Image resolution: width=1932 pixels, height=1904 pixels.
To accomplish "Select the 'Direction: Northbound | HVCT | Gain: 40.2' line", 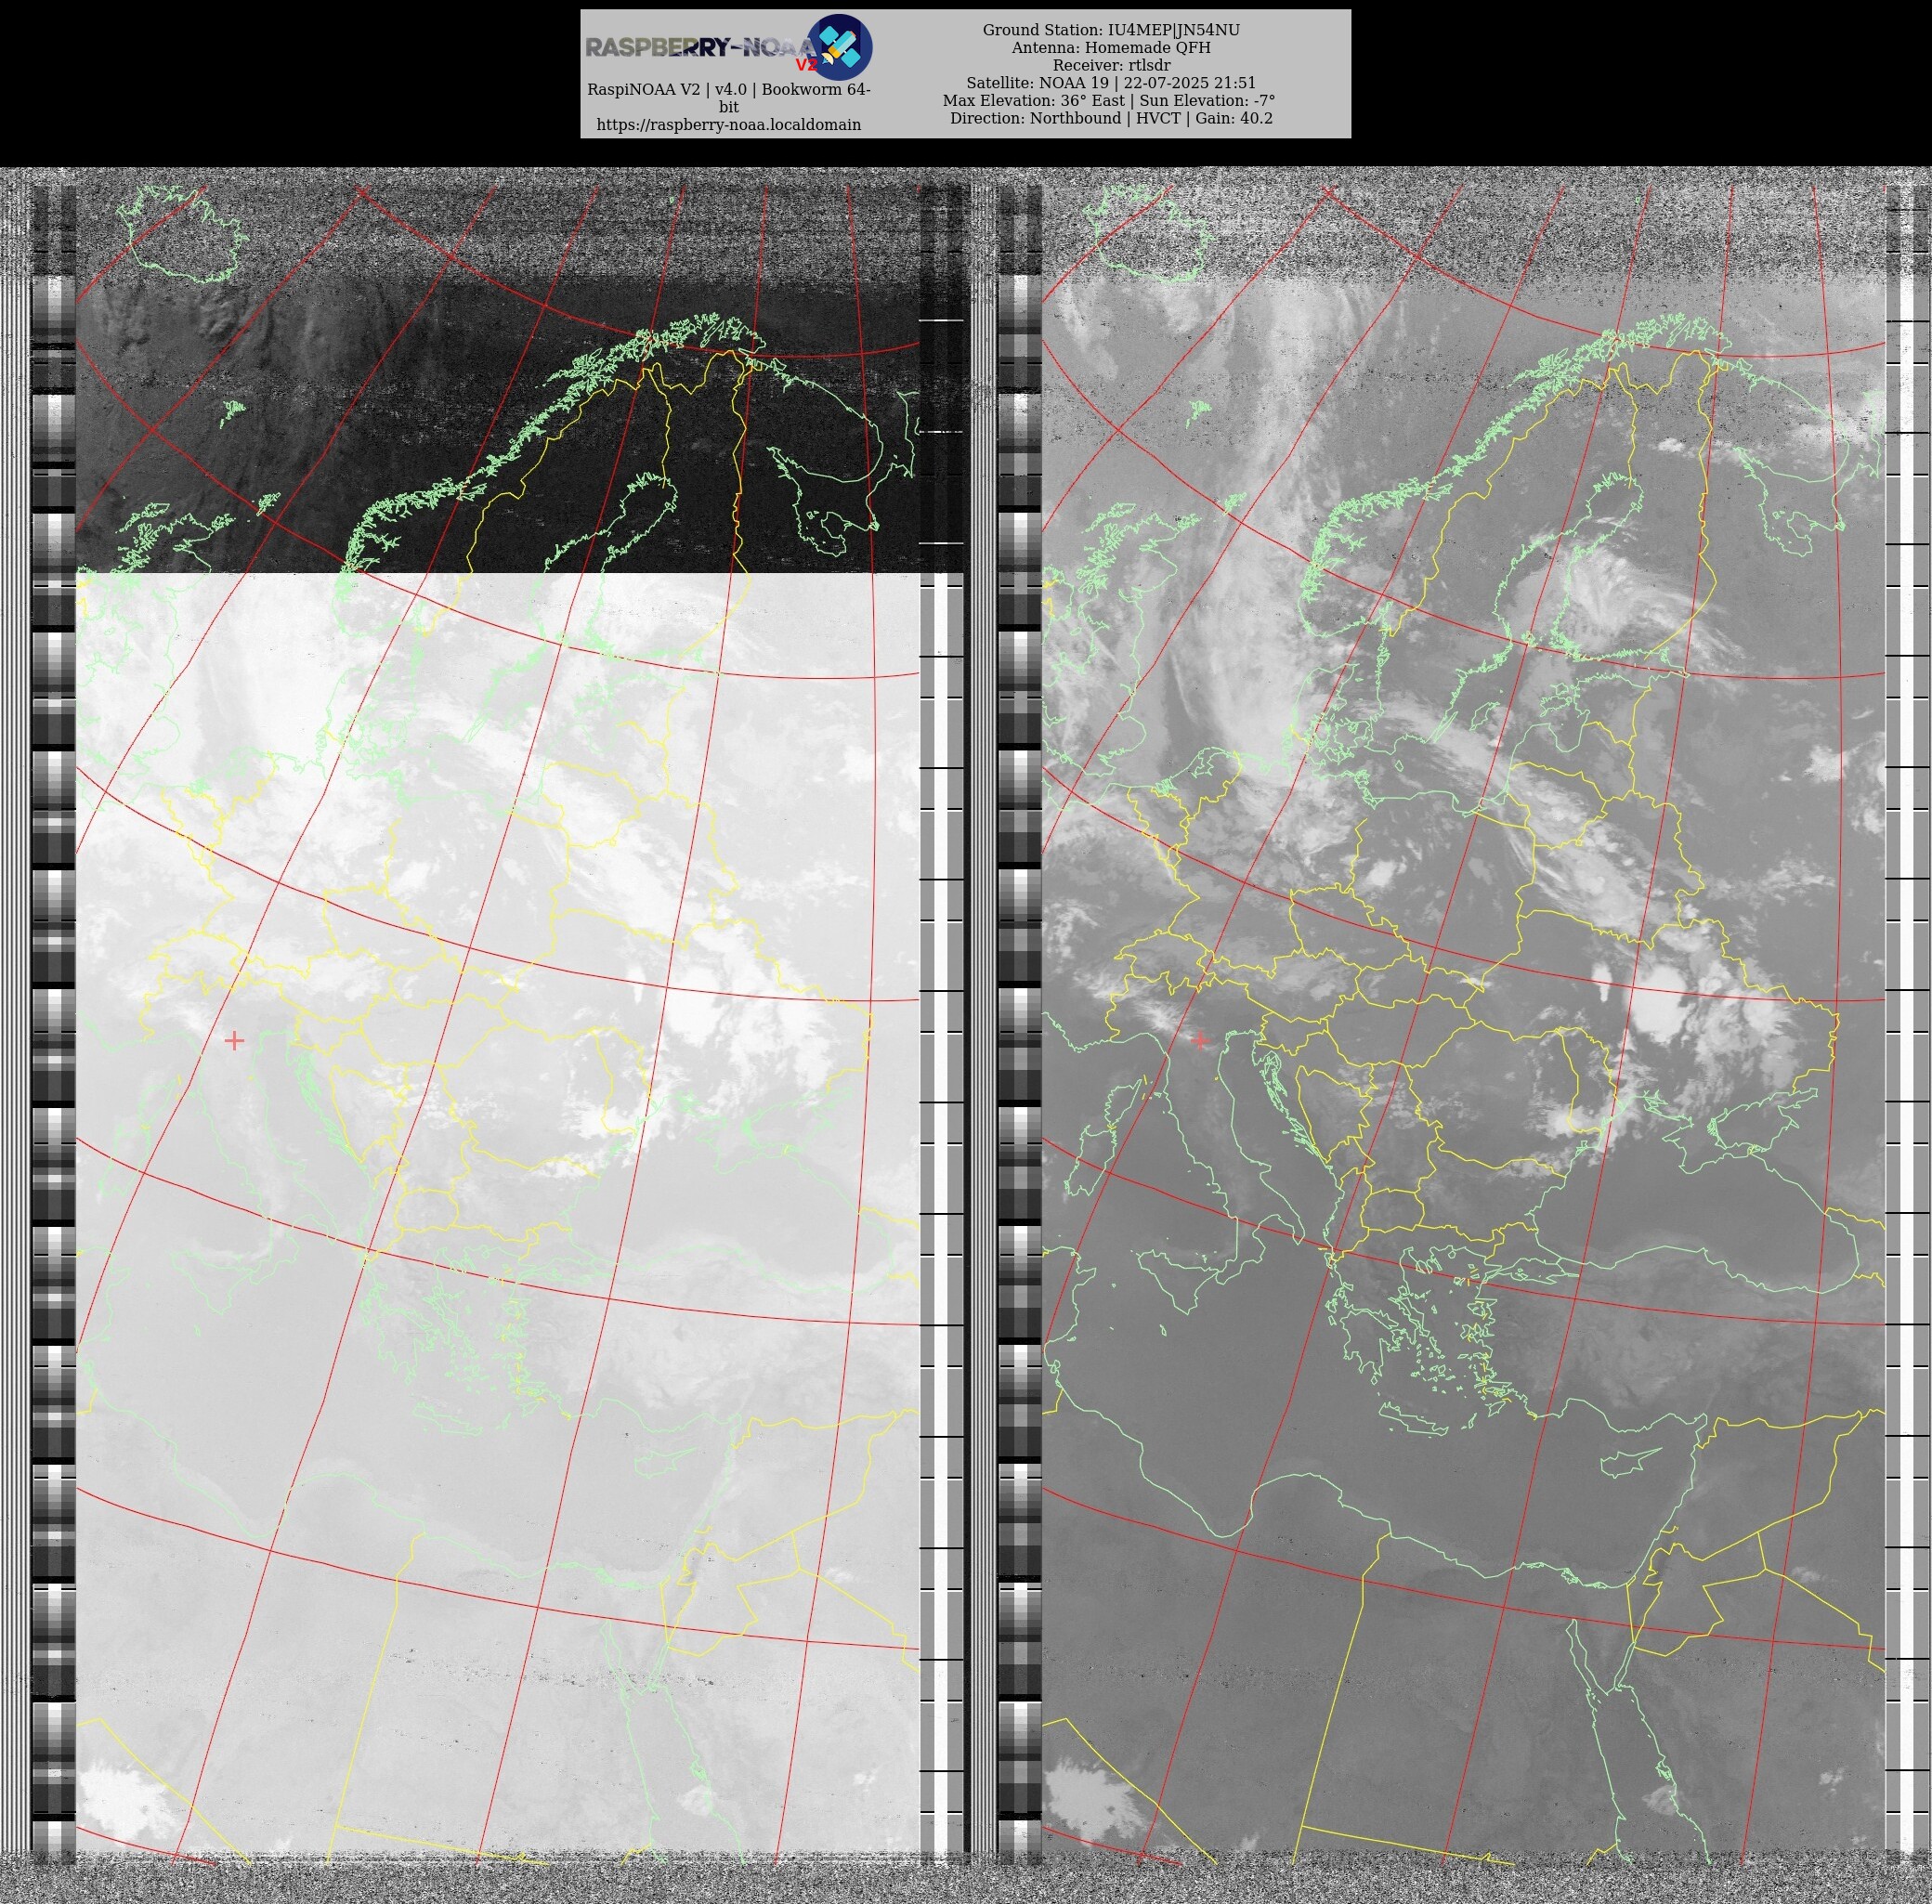I will point(1111,118).
